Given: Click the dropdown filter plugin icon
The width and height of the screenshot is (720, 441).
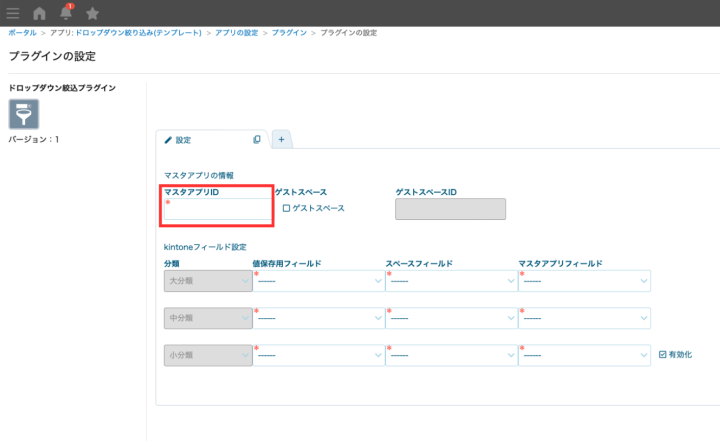Looking at the screenshot, I should pyautogui.click(x=24, y=113).
